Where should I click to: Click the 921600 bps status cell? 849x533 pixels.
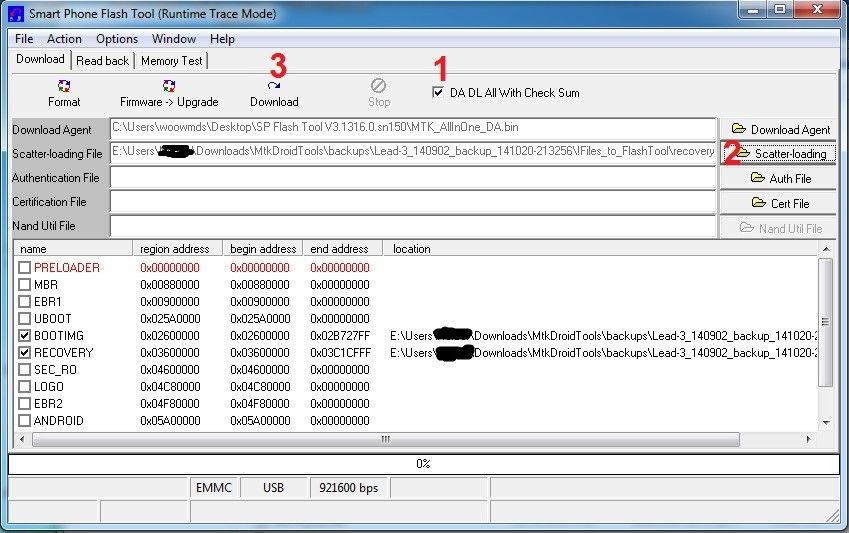tap(349, 488)
